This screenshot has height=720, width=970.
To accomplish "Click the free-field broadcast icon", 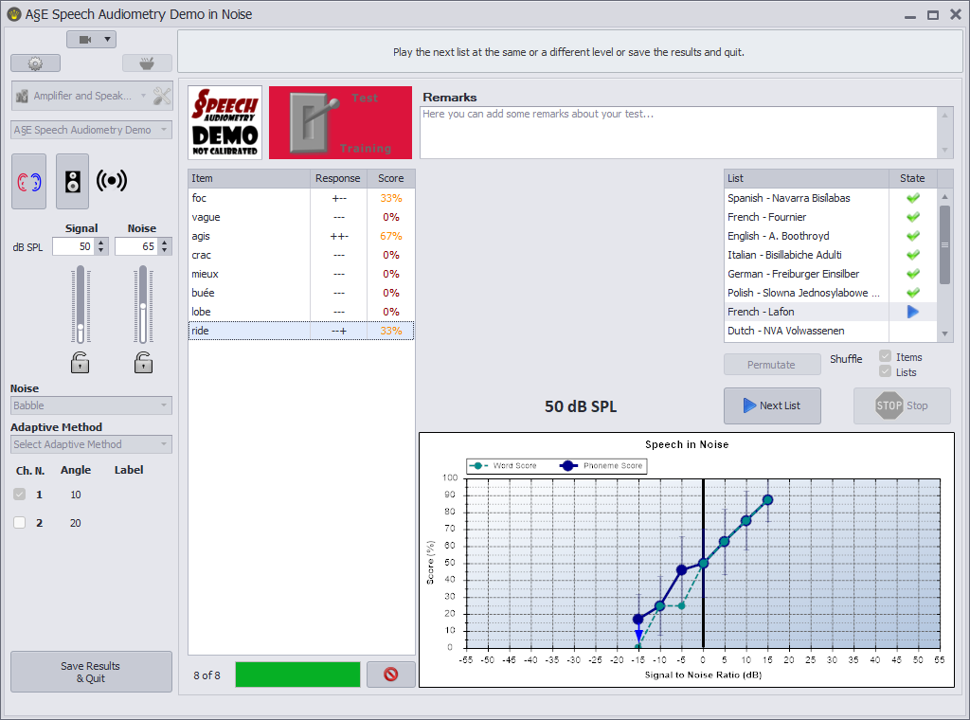I will coord(111,181).
